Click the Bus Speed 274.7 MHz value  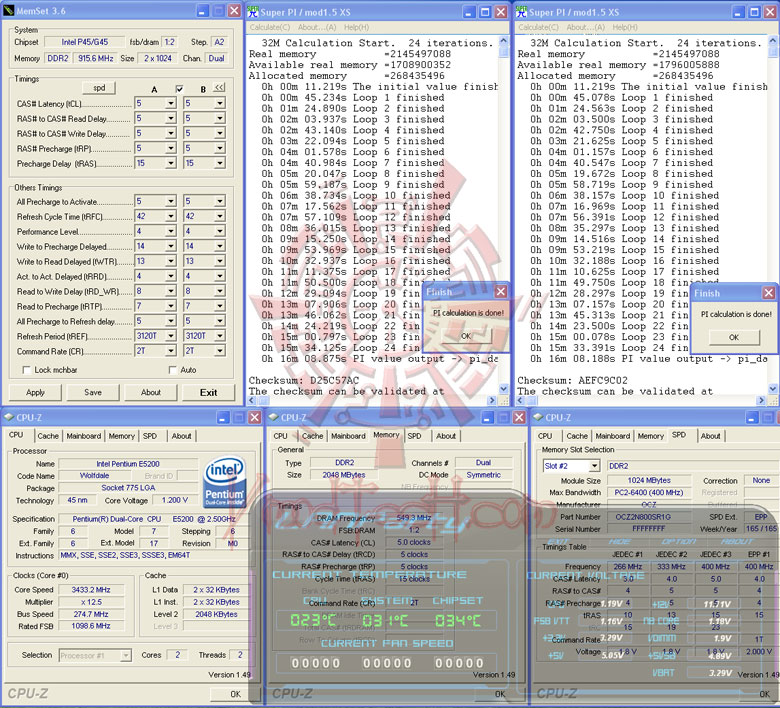[91, 614]
